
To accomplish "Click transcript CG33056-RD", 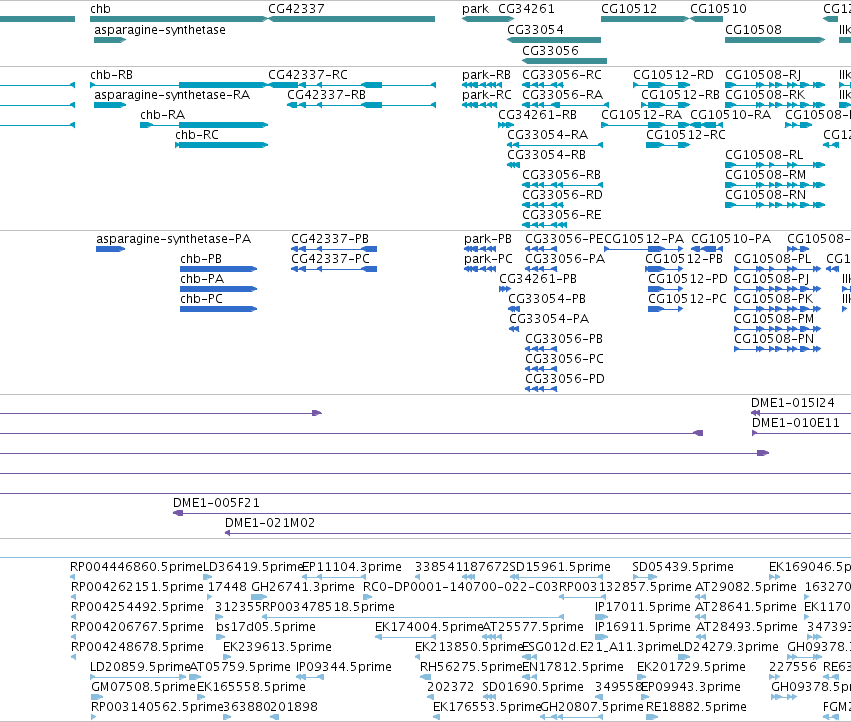I will click(562, 195).
